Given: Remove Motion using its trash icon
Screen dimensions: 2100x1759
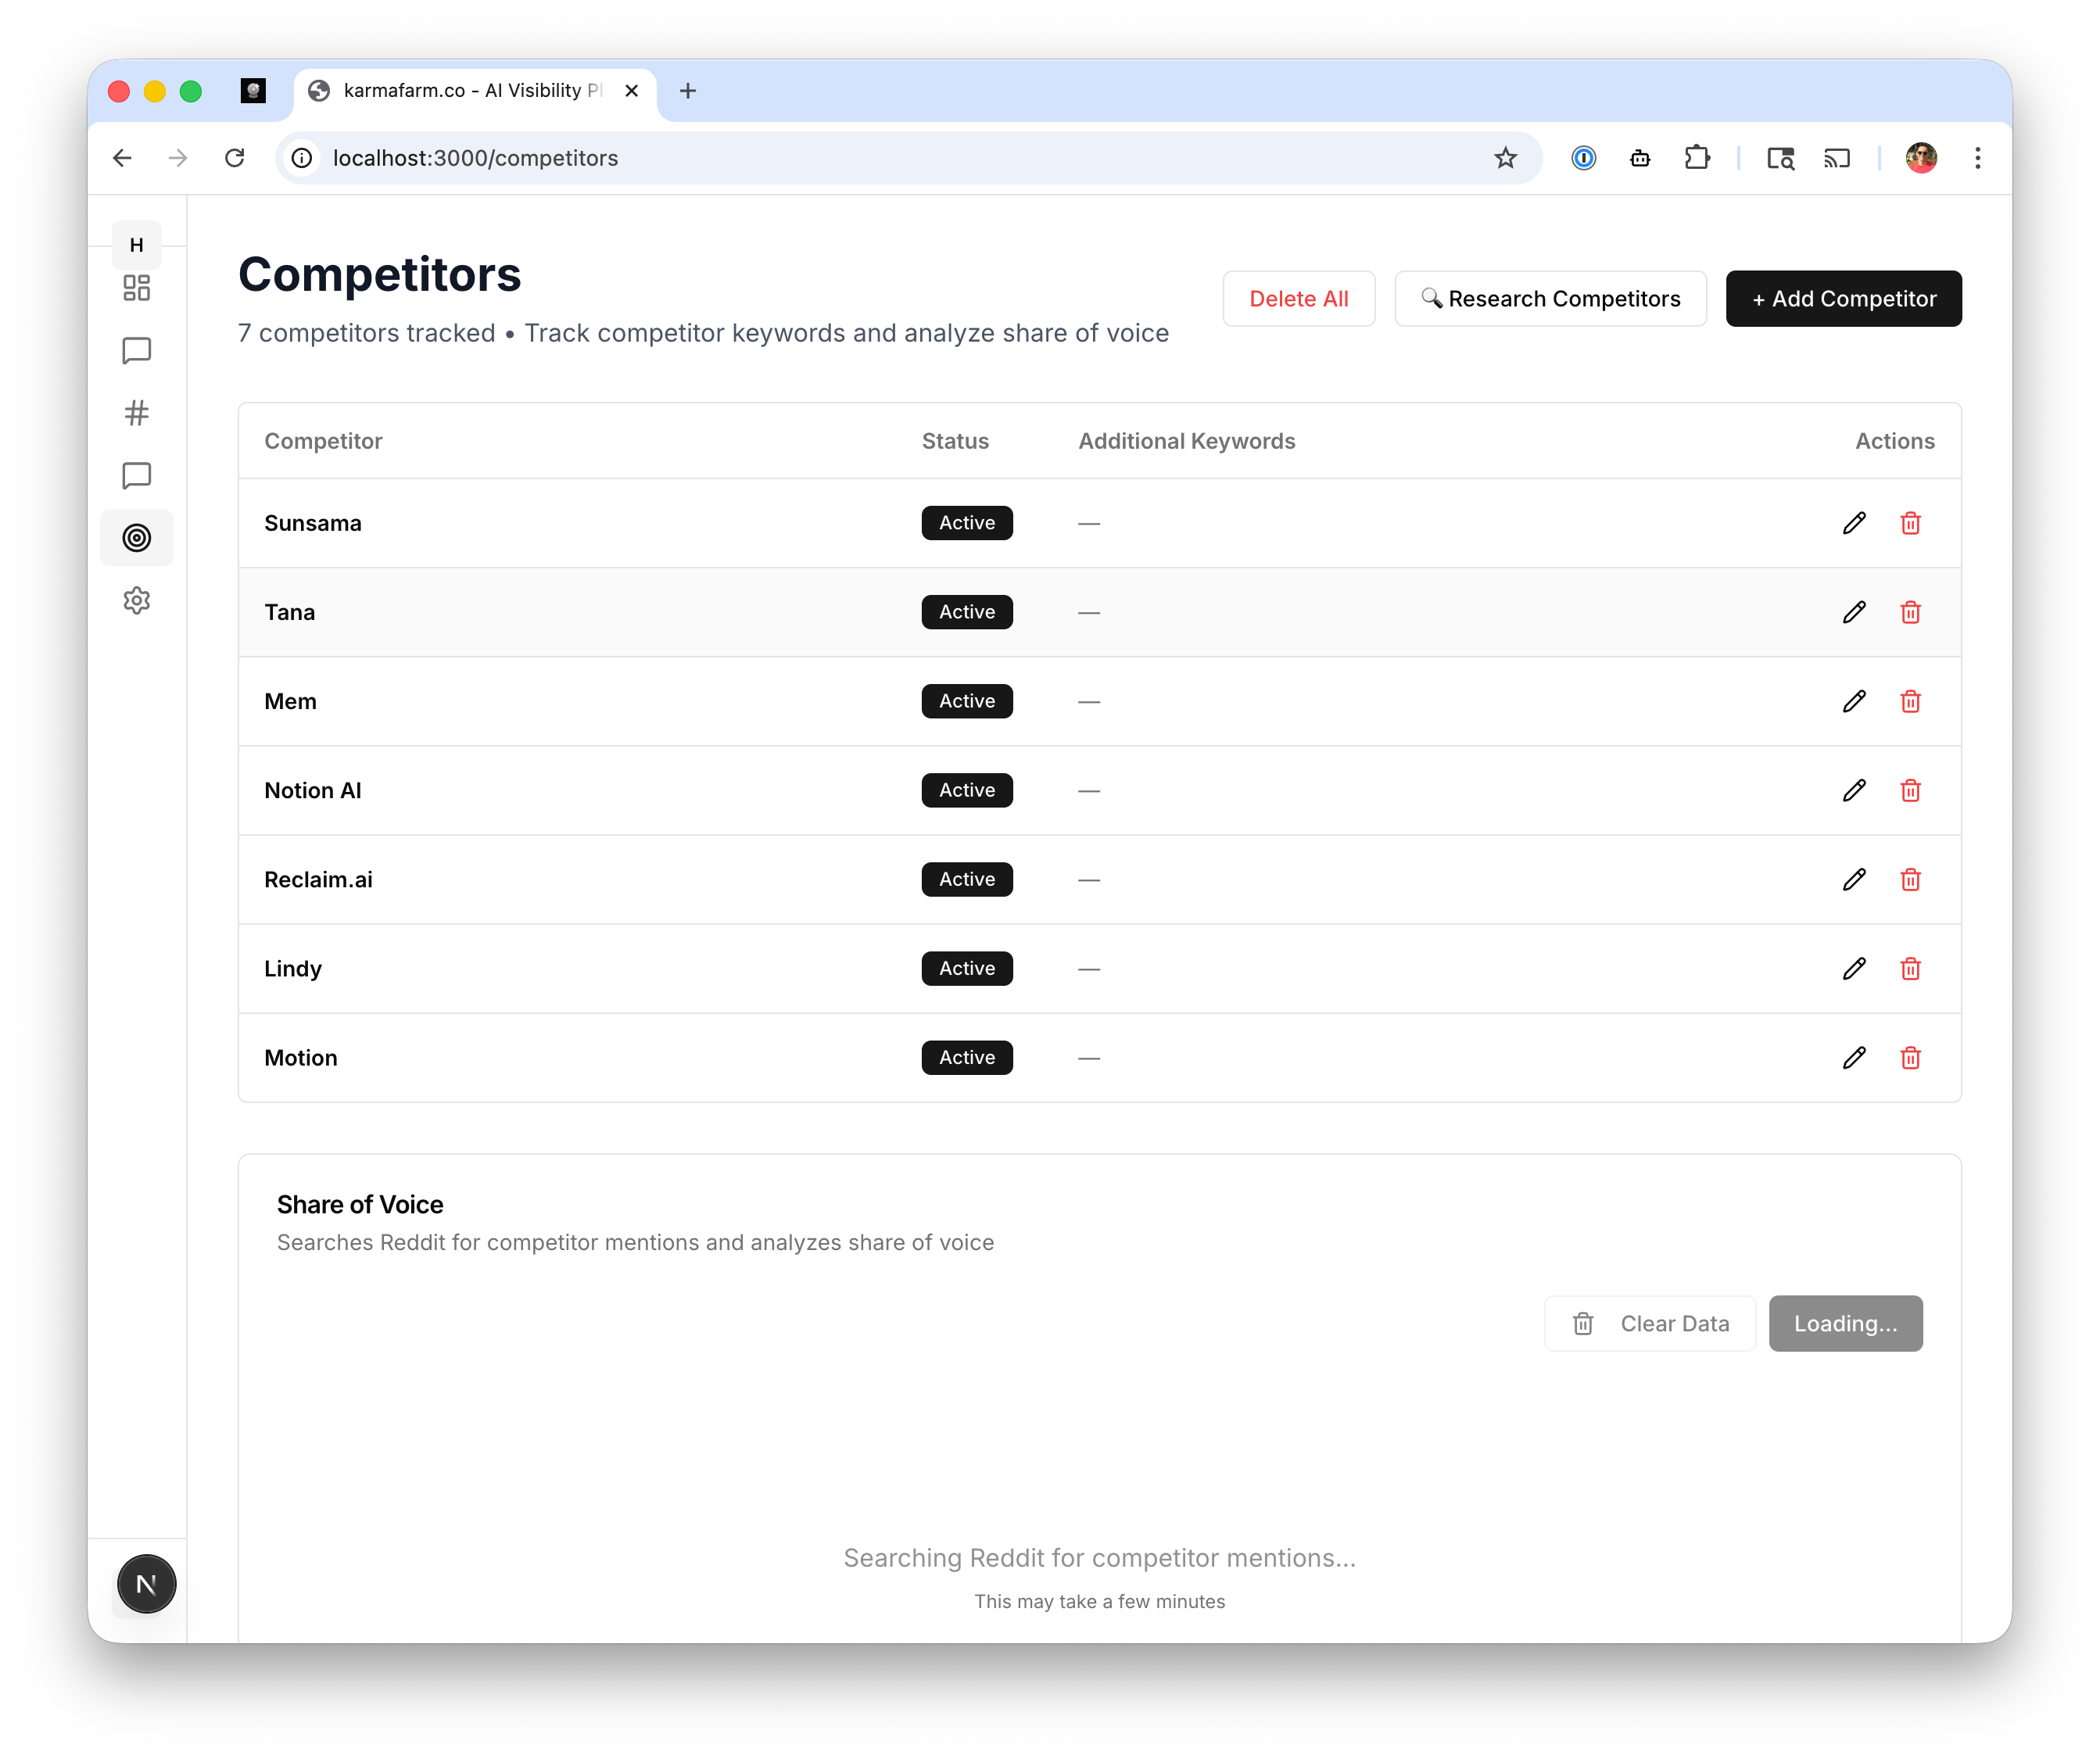Looking at the screenshot, I should (x=1910, y=1058).
